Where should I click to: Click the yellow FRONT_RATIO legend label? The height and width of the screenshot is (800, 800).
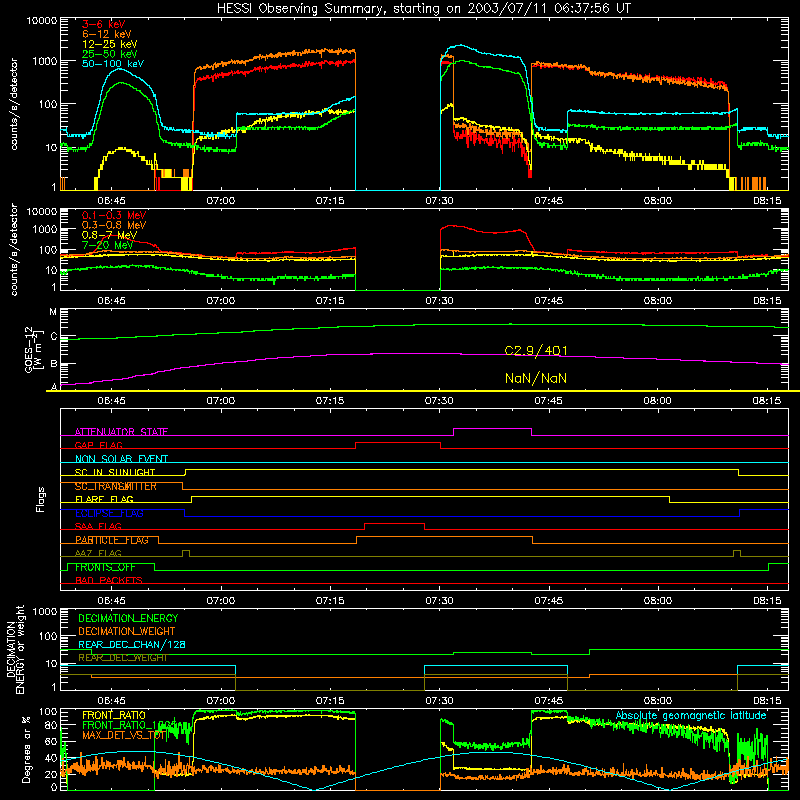click(x=114, y=715)
